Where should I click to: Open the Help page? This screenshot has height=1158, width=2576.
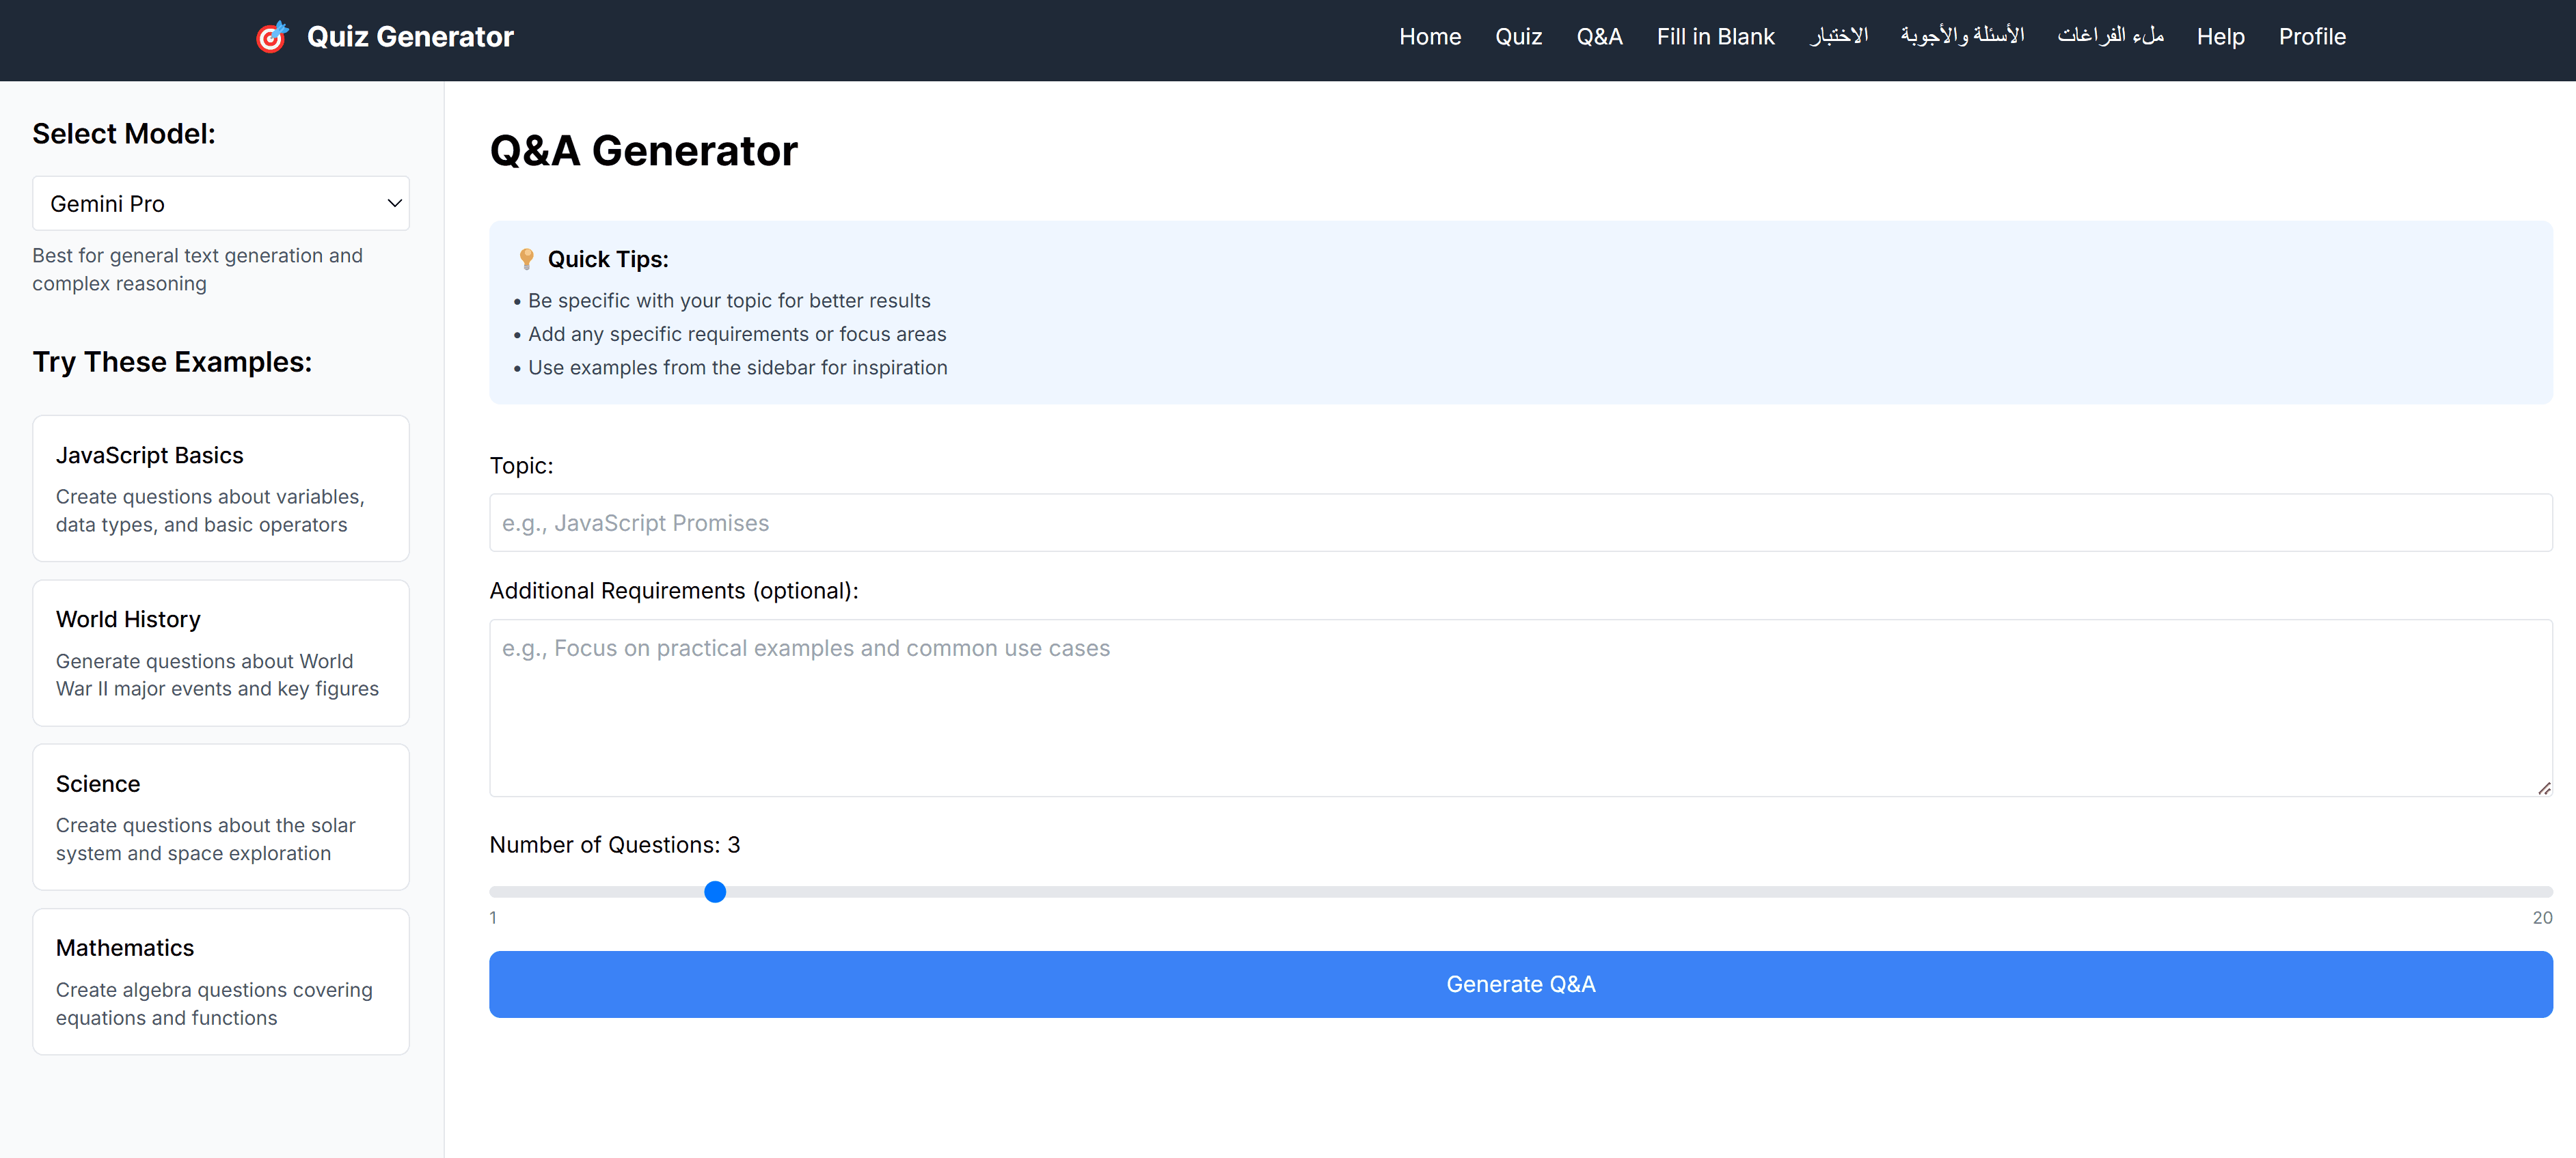pyautogui.click(x=2220, y=36)
